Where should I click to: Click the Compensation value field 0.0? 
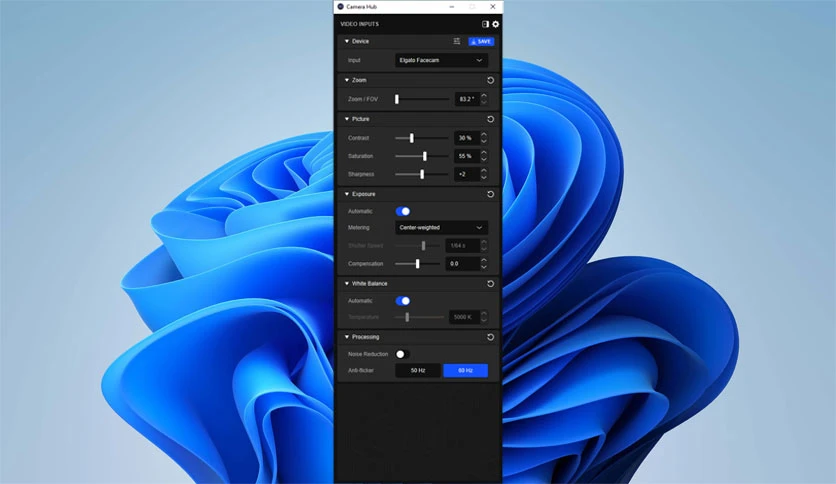coord(462,264)
